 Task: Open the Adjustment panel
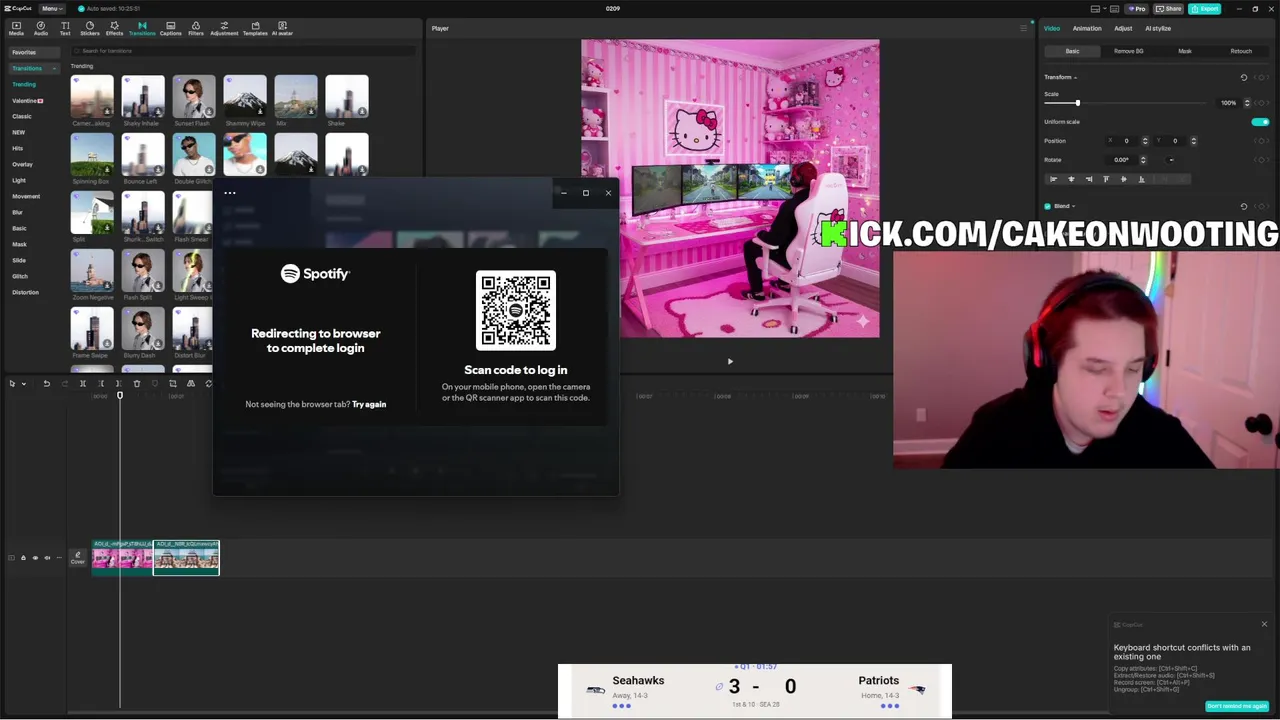pyautogui.click(x=224, y=28)
